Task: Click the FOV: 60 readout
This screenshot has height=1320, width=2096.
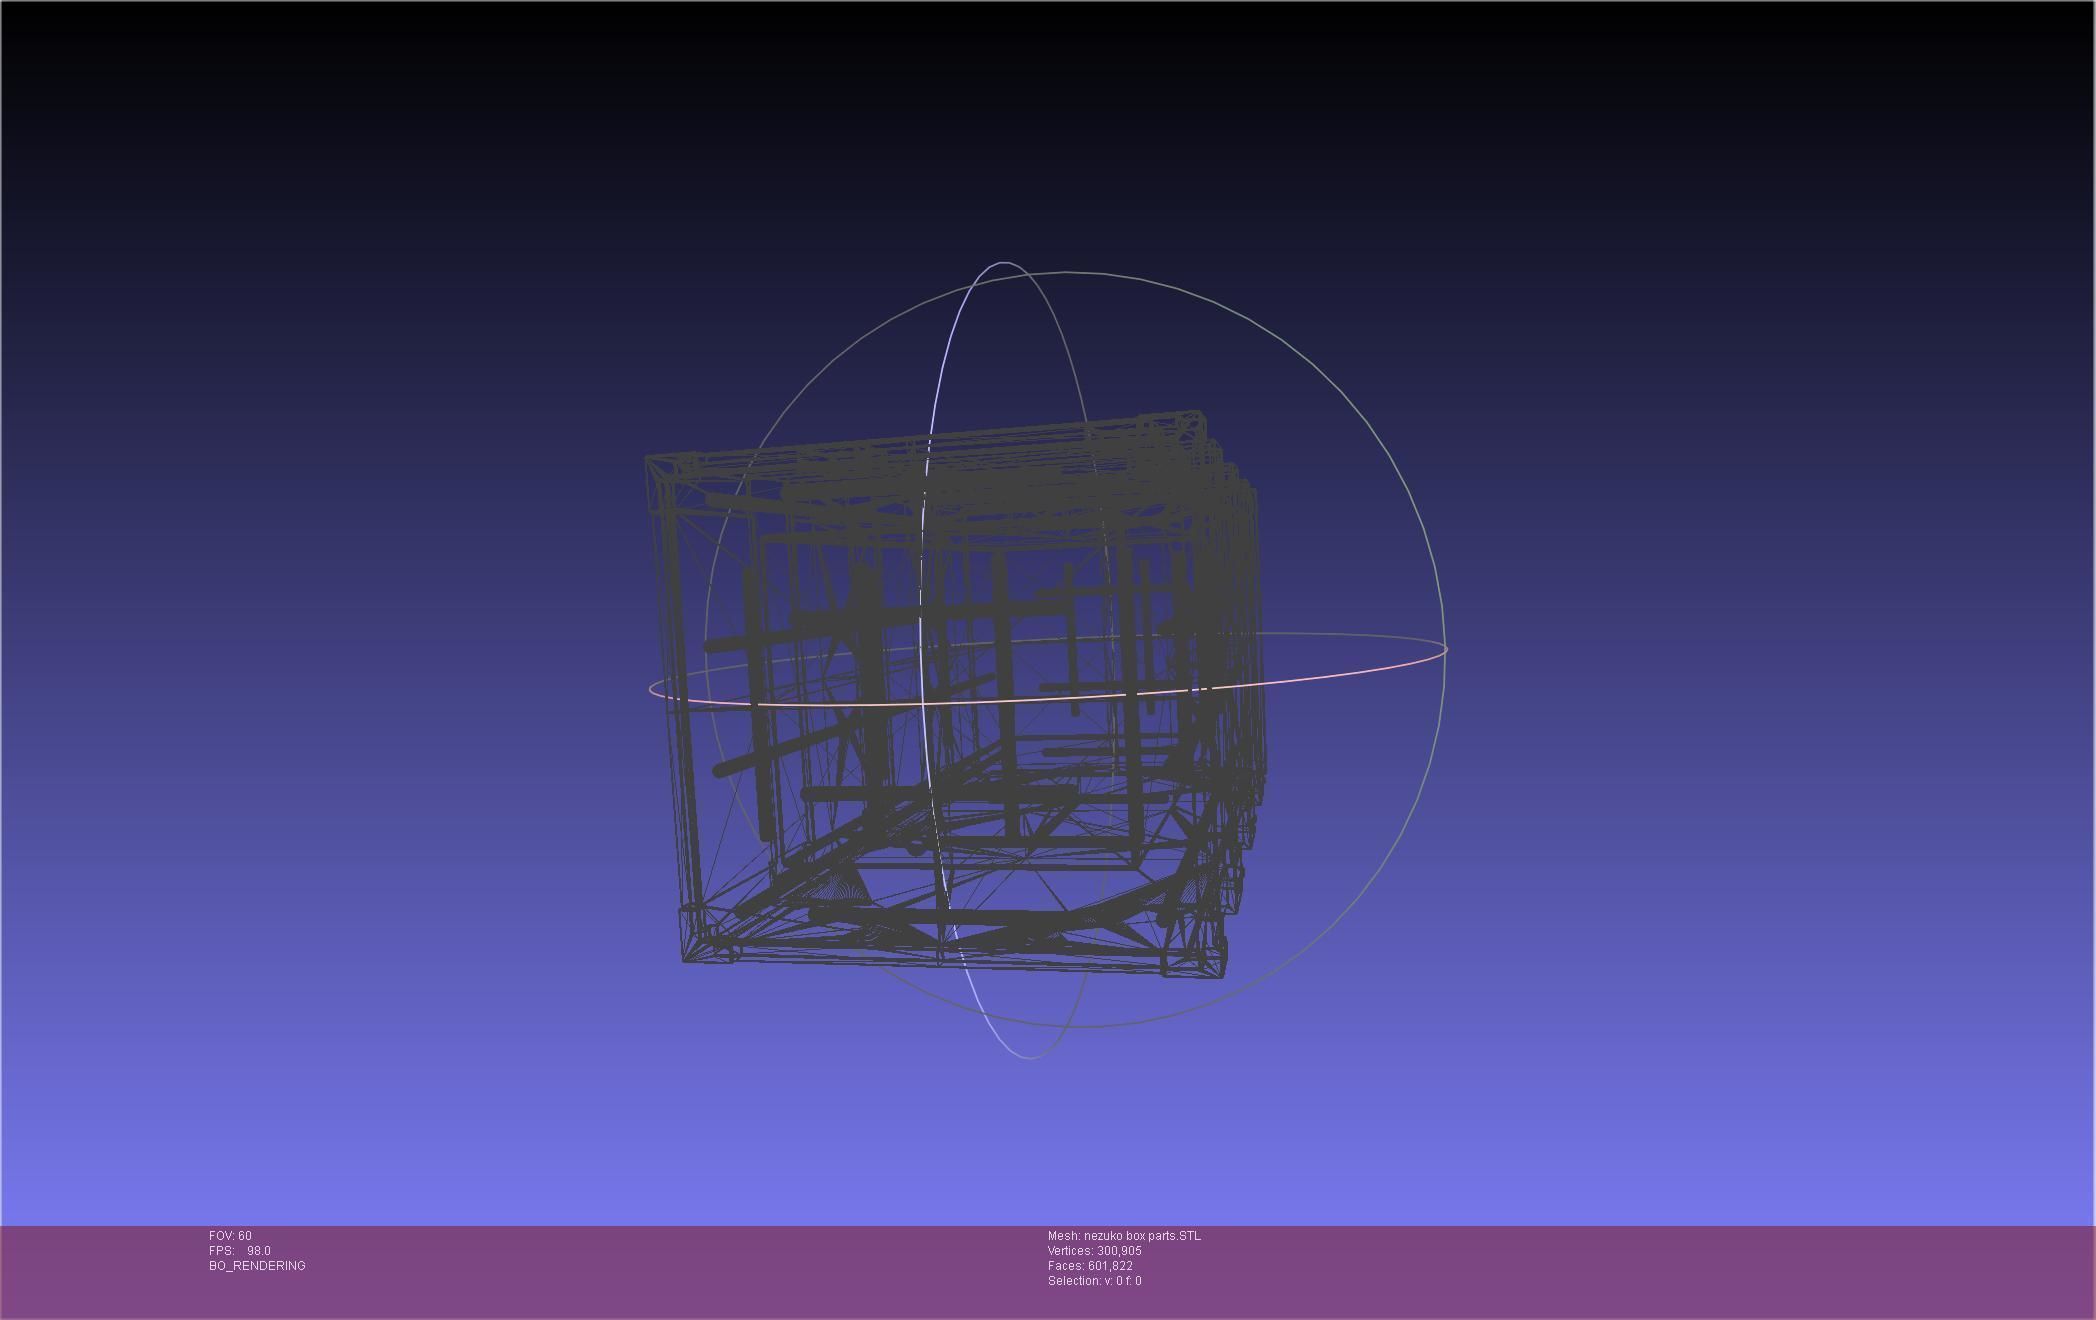Action: pyautogui.click(x=230, y=1236)
